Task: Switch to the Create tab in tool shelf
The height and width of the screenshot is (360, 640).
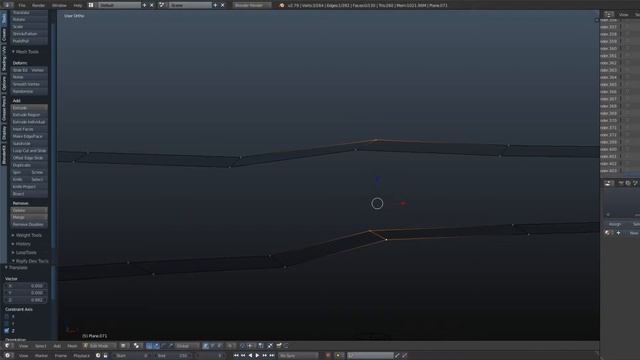Action: pos(4,34)
